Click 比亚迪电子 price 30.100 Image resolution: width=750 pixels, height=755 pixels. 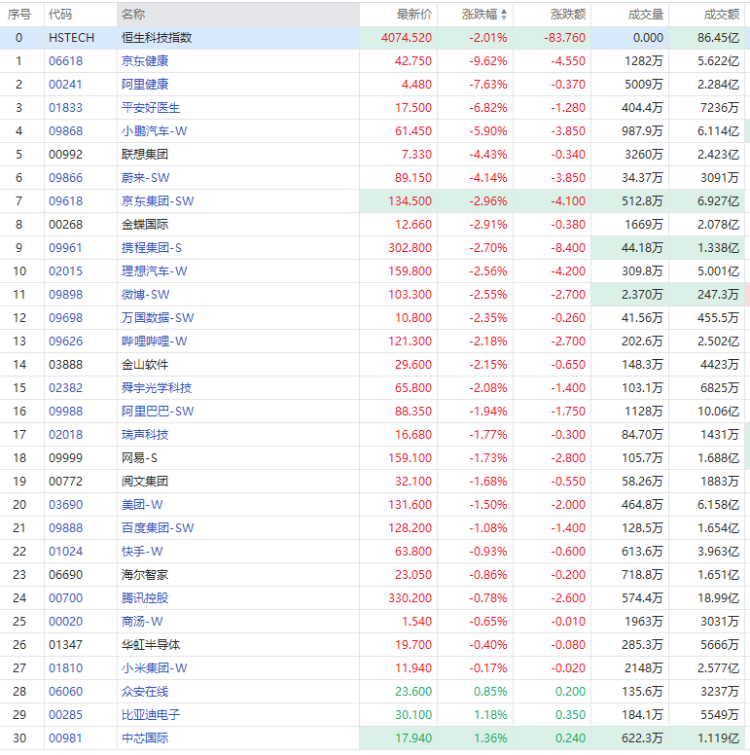click(x=414, y=715)
